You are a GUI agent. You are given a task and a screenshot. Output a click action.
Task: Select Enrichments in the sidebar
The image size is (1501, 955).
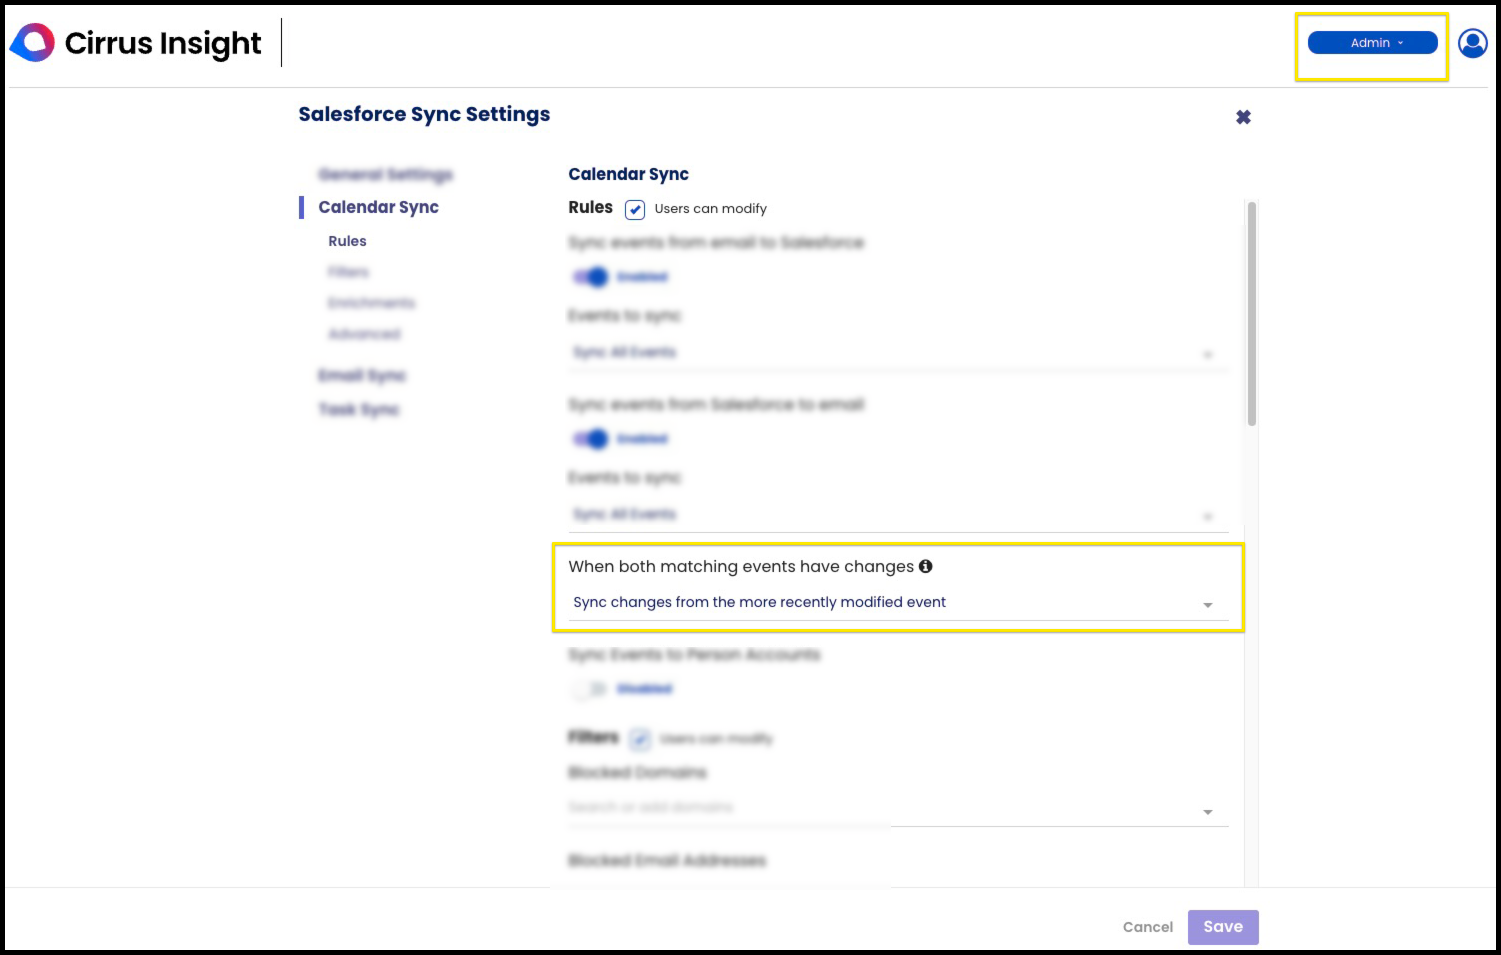[371, 303]
